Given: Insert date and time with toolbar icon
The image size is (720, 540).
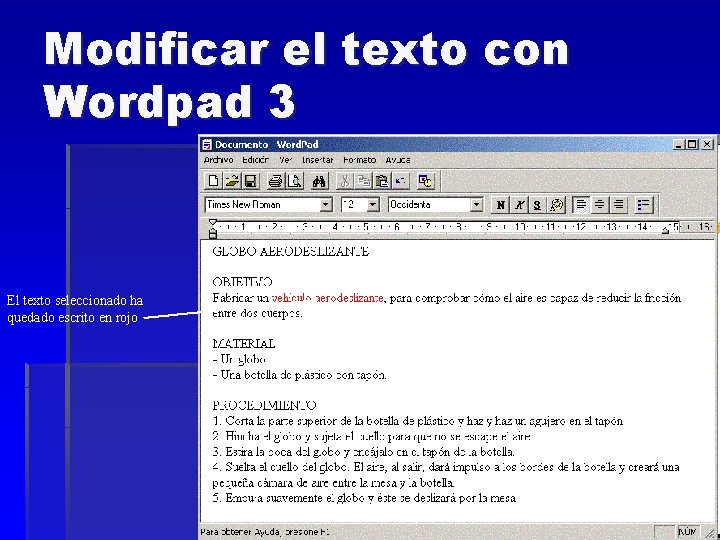Looking at the screenshot, I should (x=426, y=181).
